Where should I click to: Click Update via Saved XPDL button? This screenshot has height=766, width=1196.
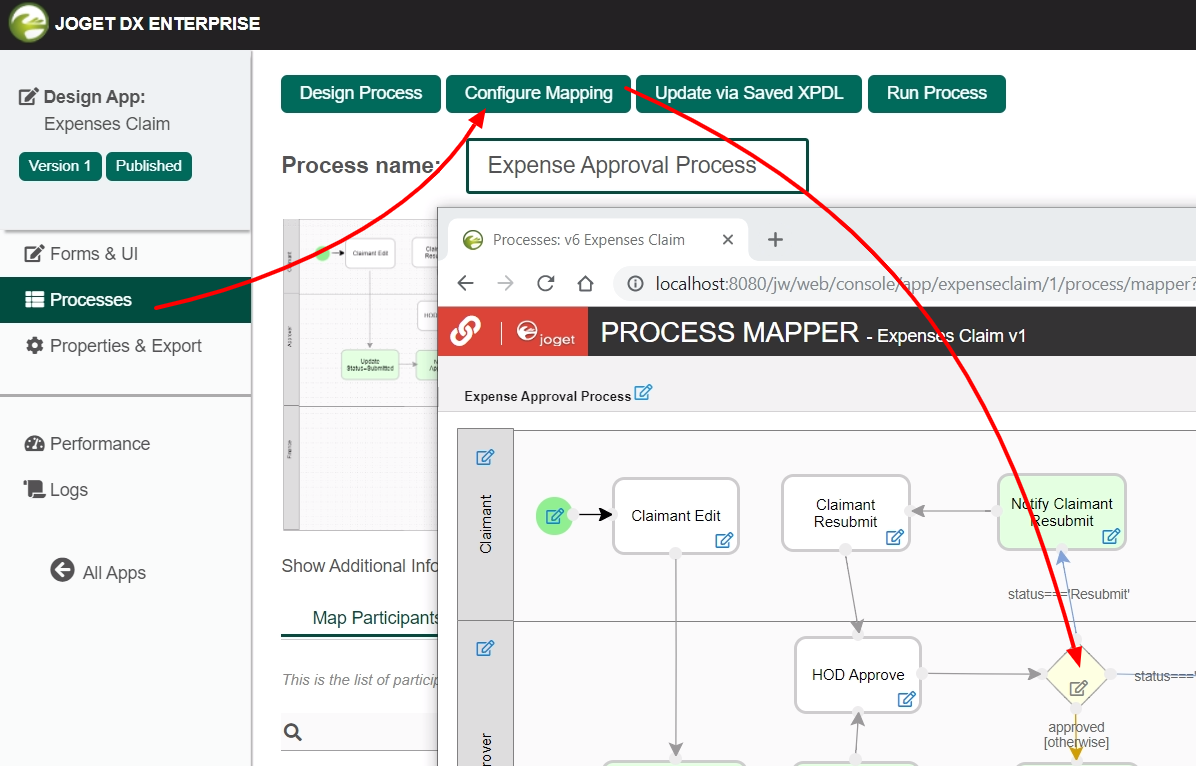[749, 93]
